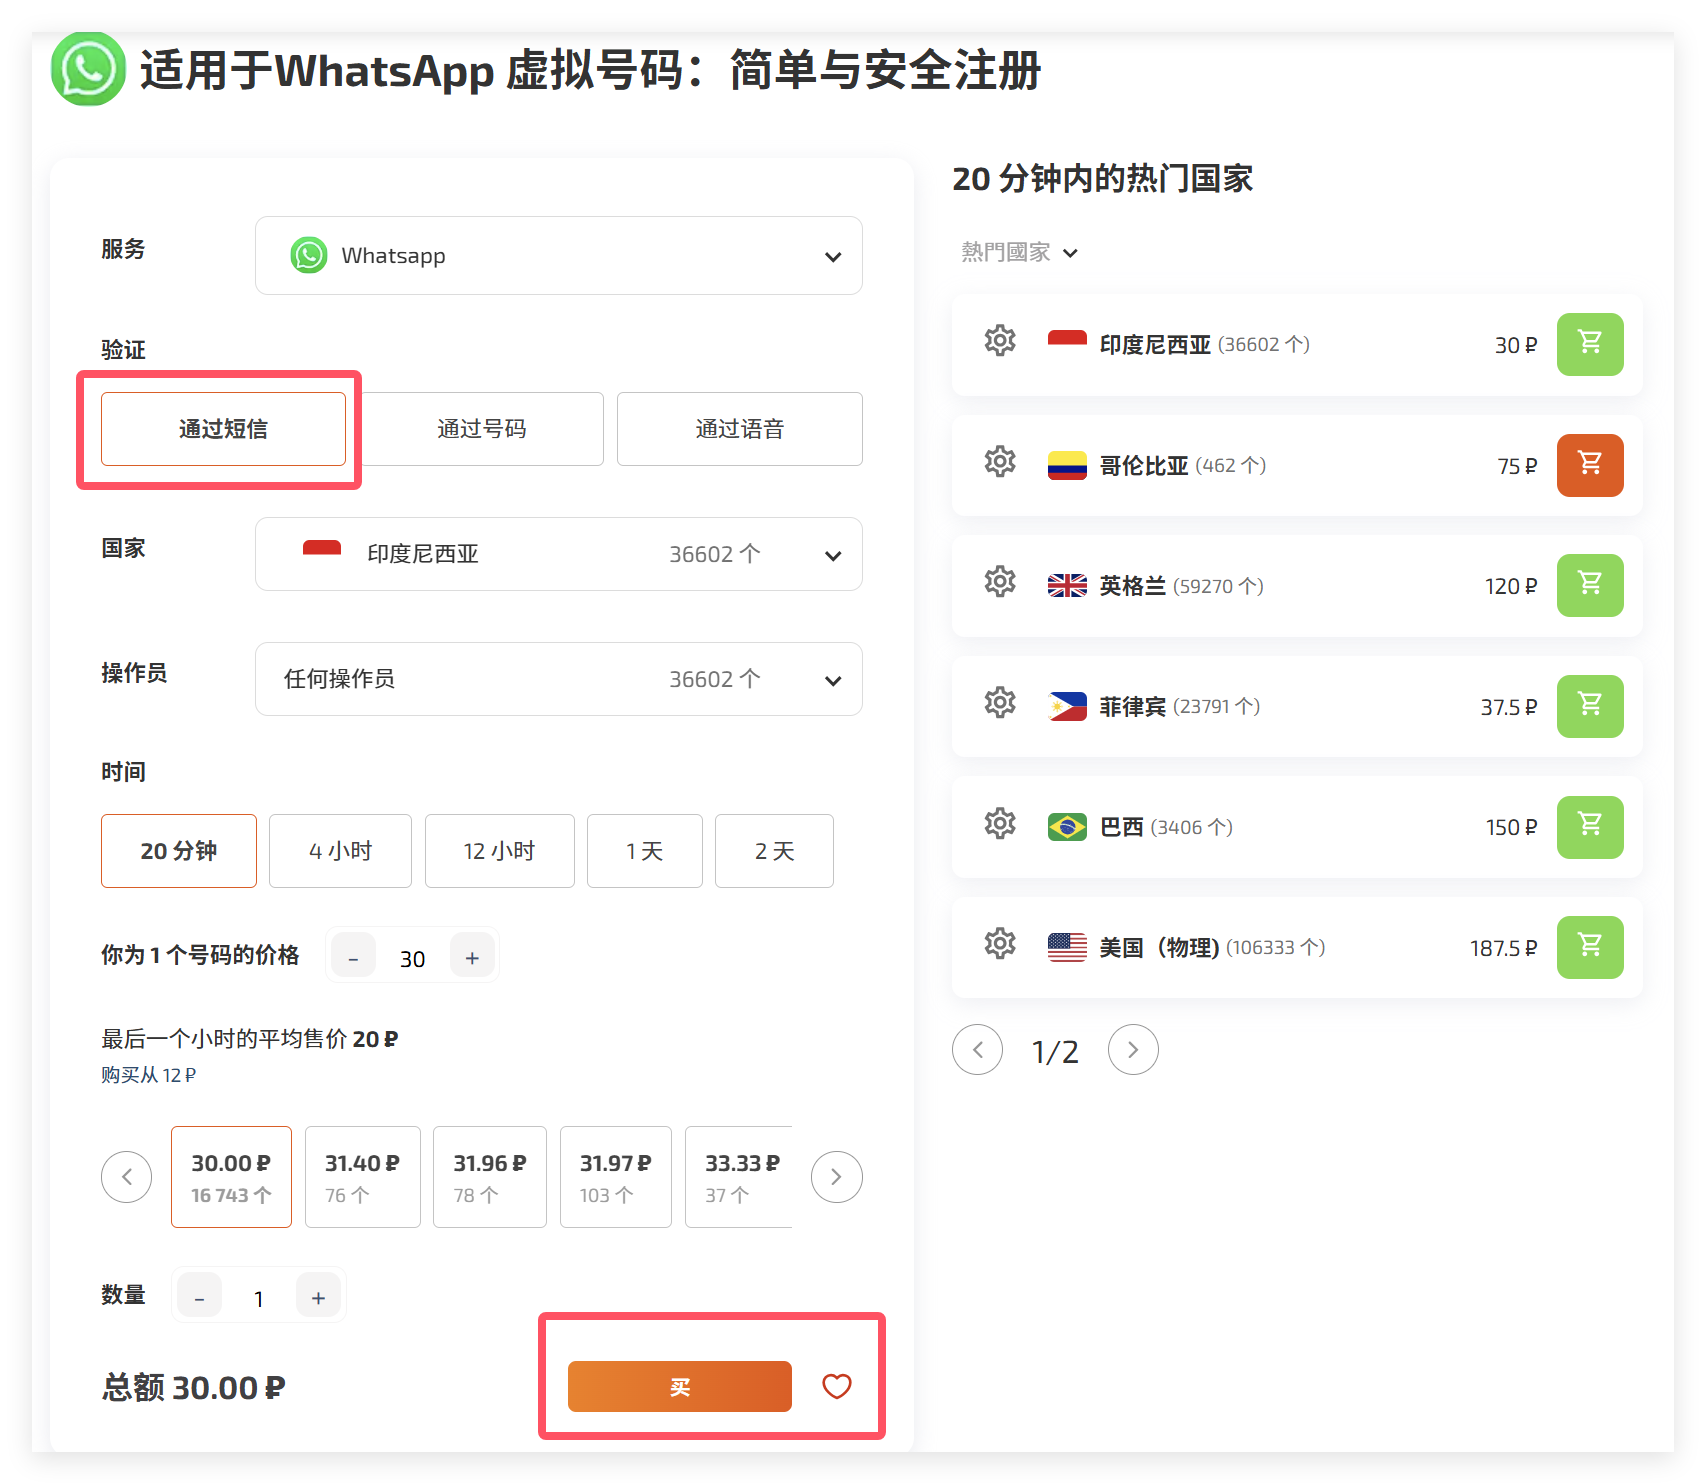Click the price value field showing 30

(x=413, y=958)
